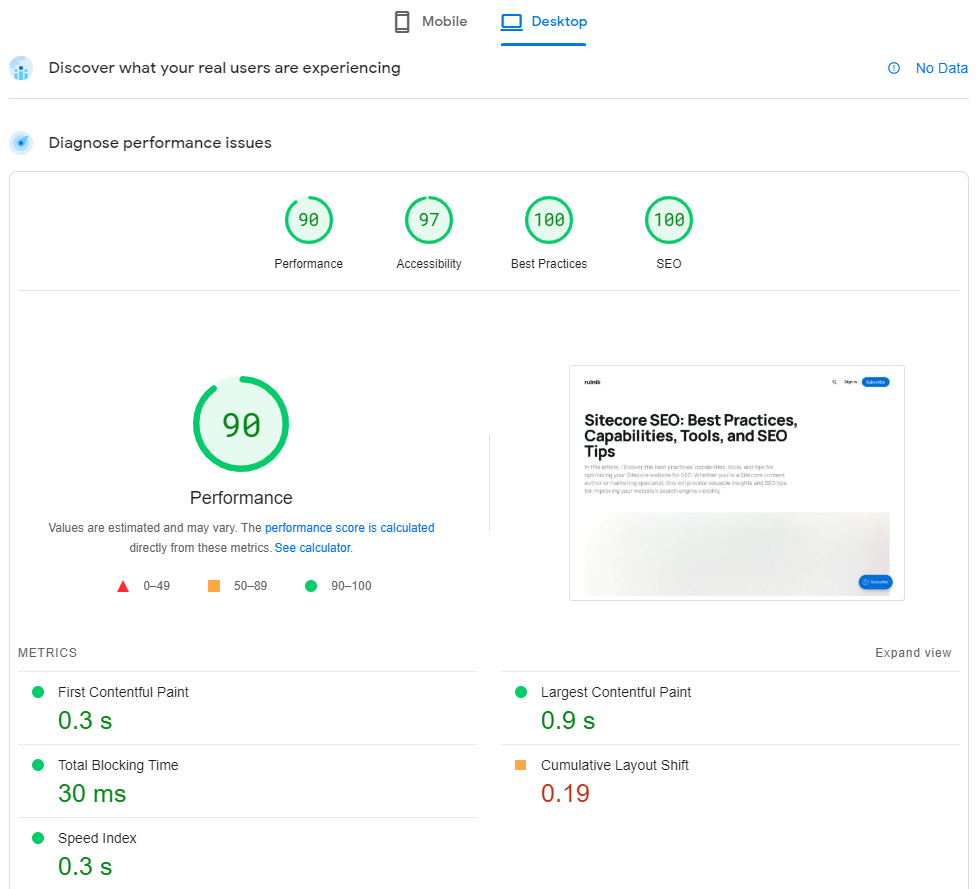Screen dimensions: 979x889
Task: Click the real users experience icon
Action: tap(21, 69)
